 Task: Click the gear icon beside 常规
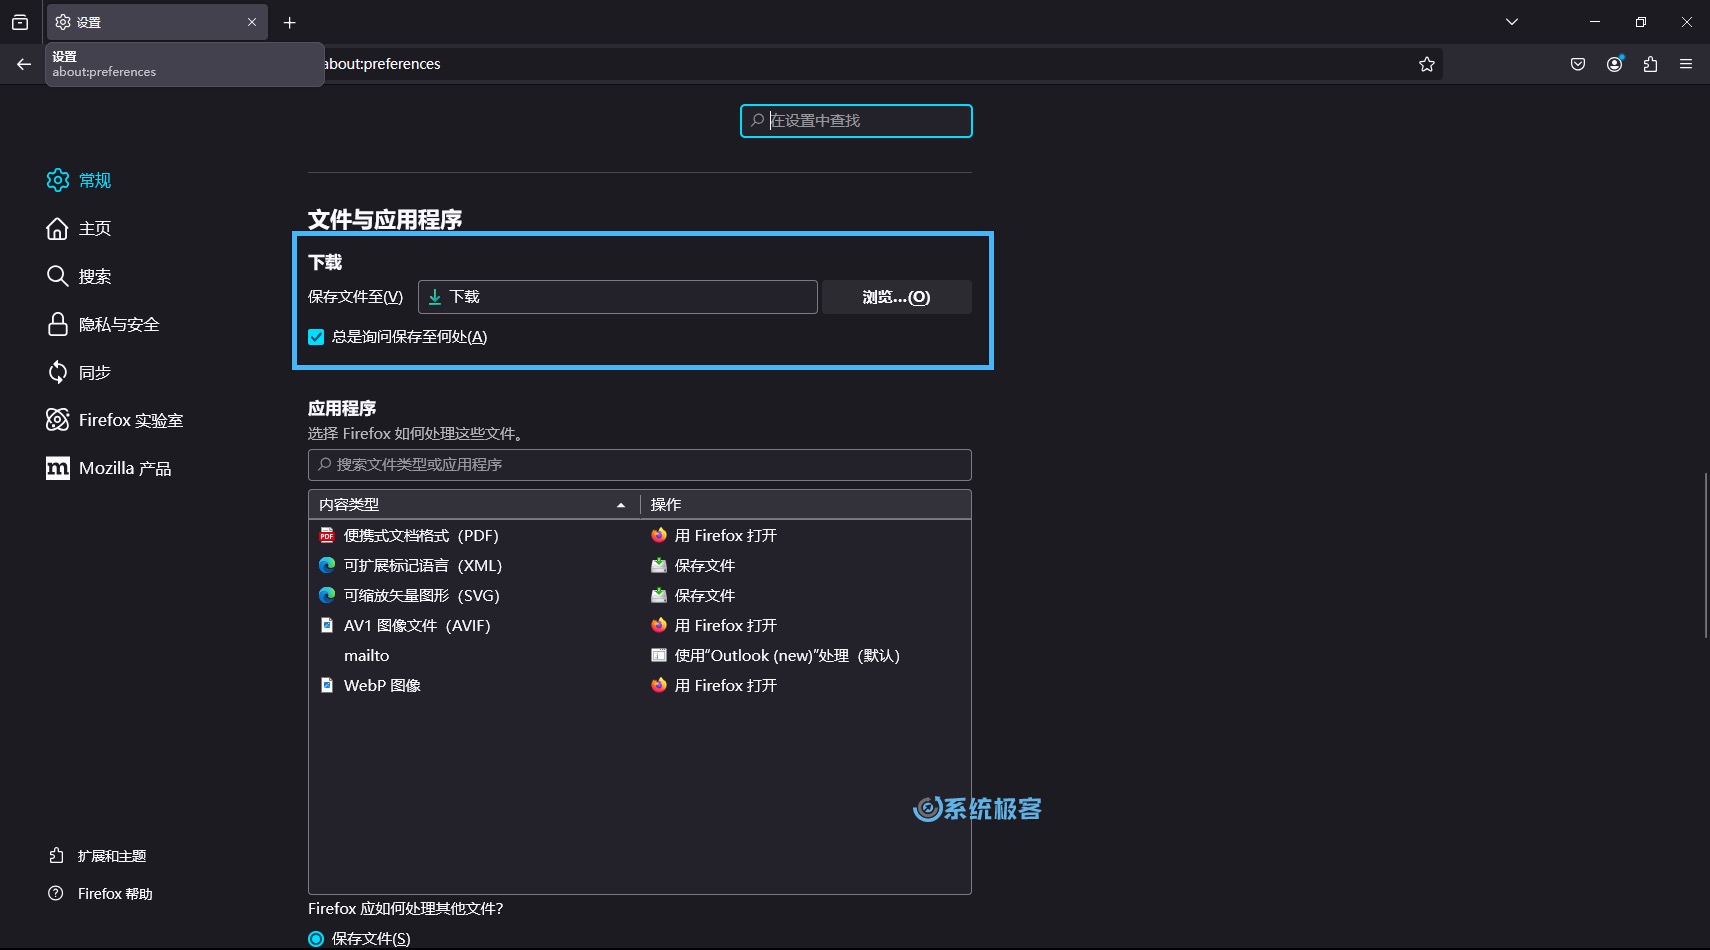click(x=58, y=180)
